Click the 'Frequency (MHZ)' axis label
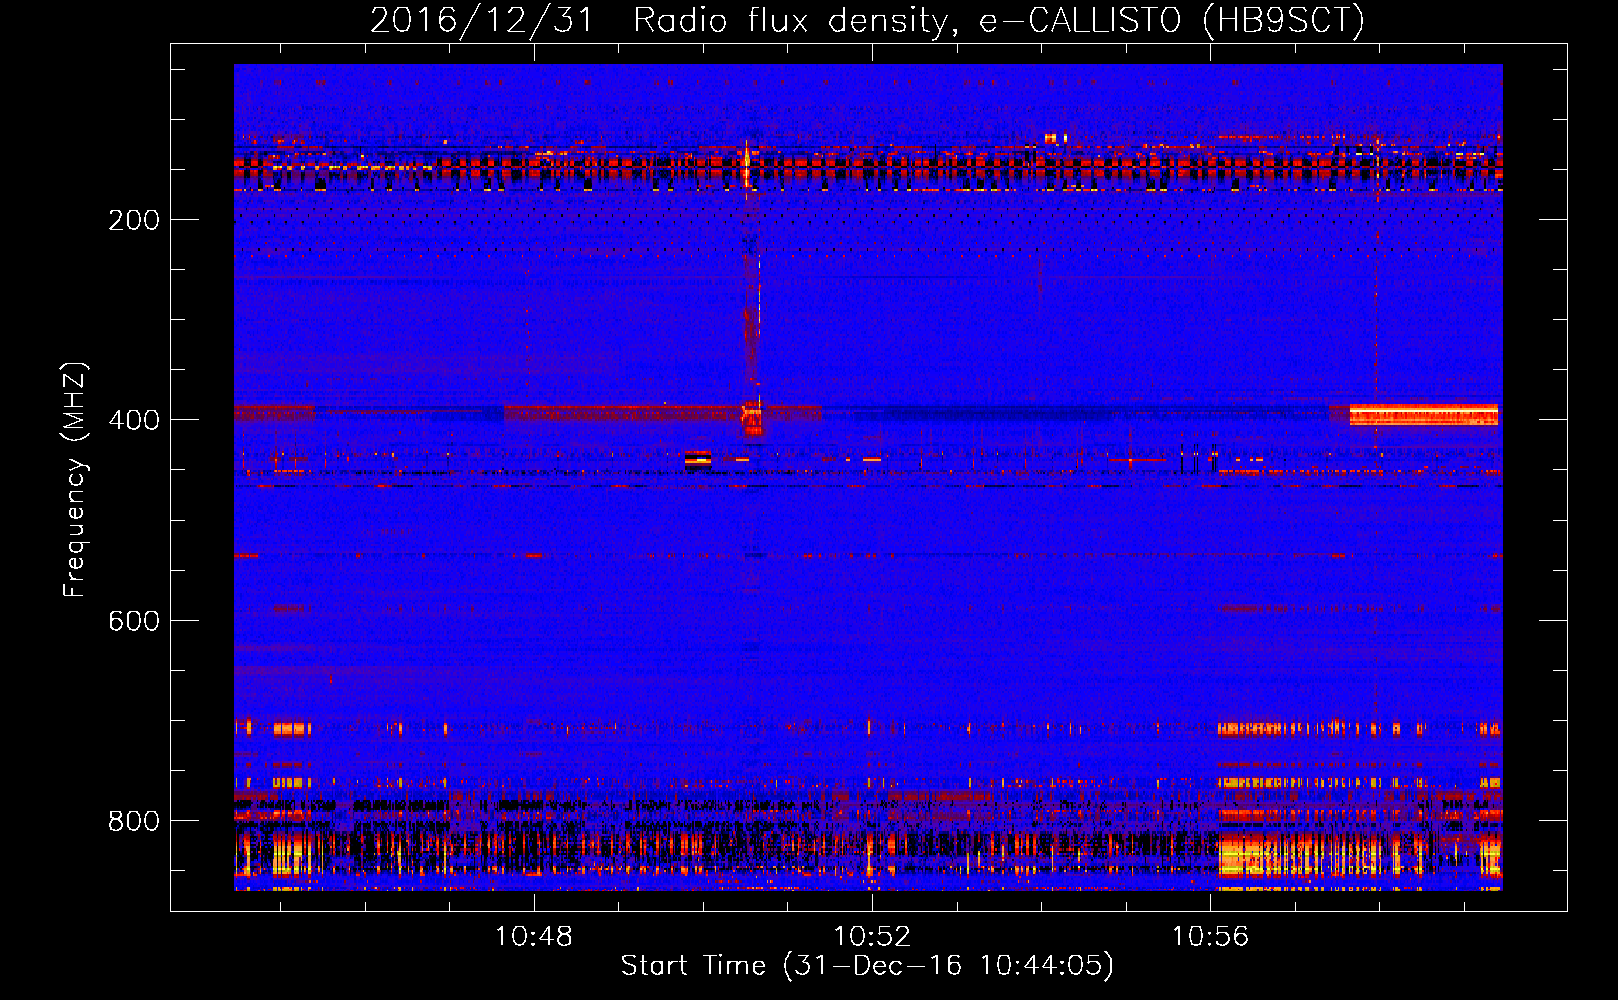The width and height of the screenshot is (1618, 1000). click(75, 480)
